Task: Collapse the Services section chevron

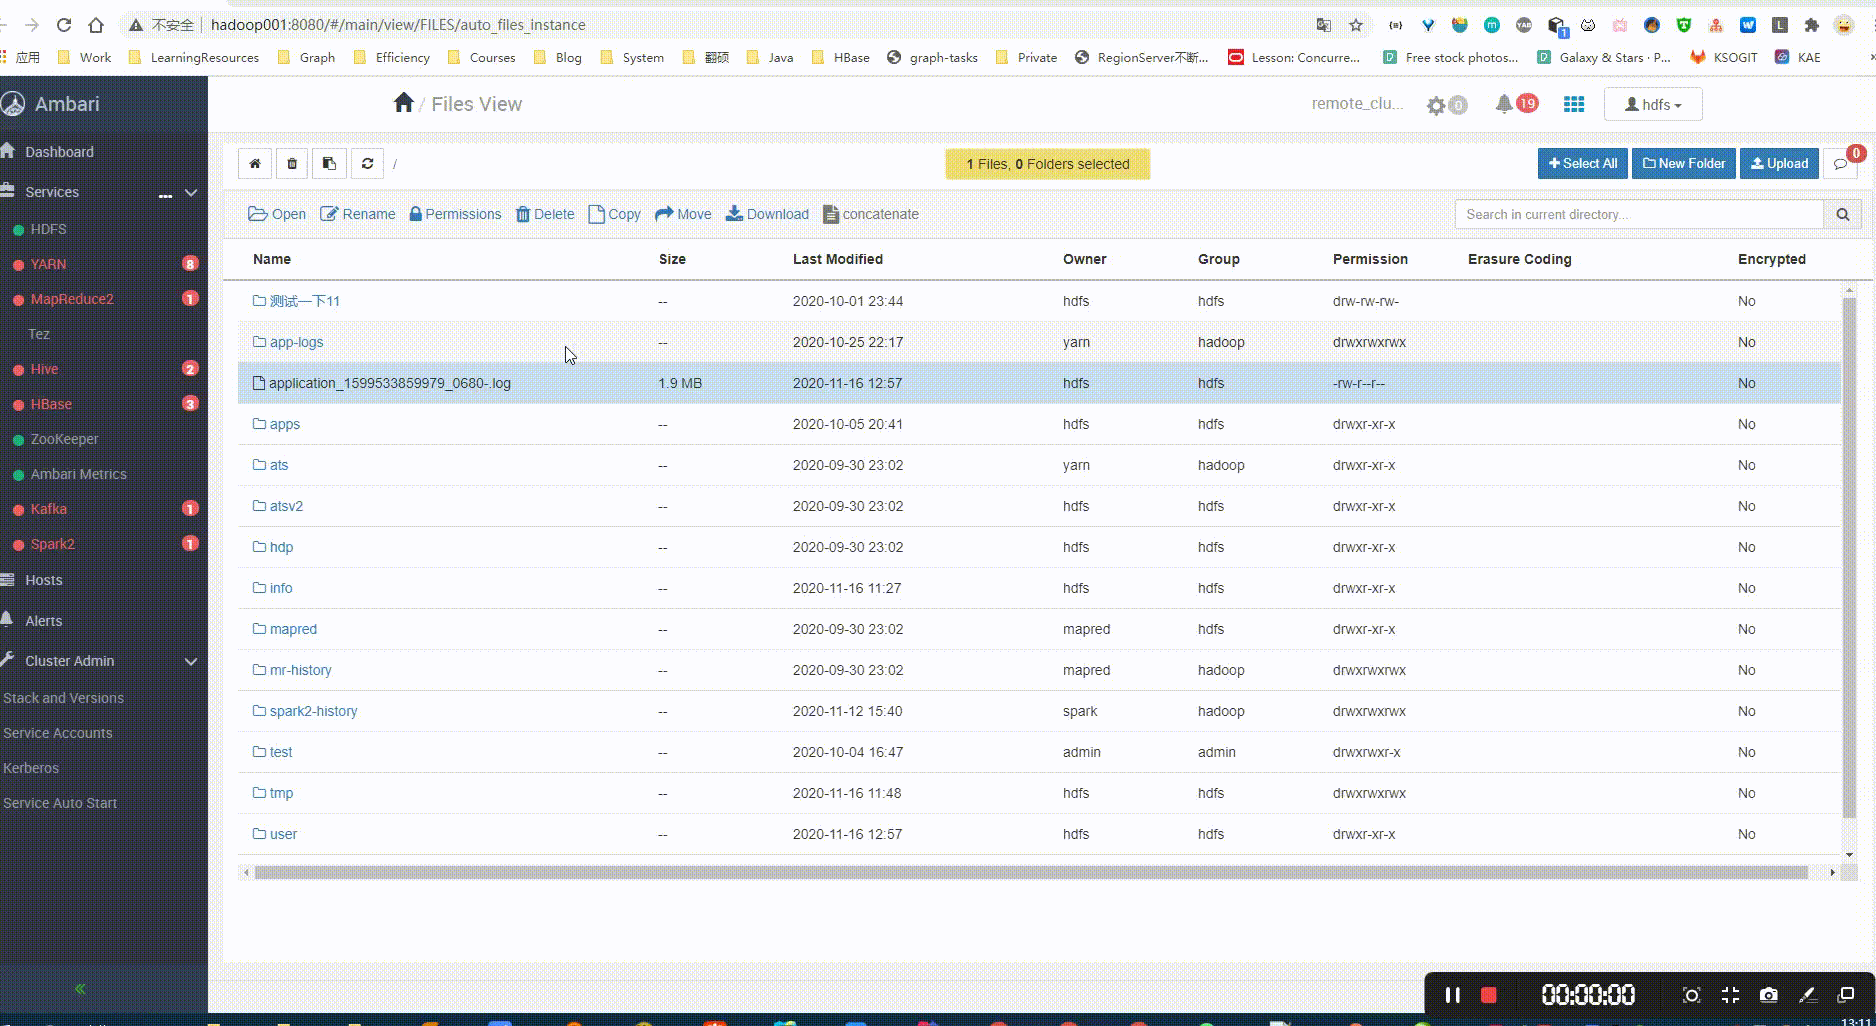Action: pyautogui.click(x=191, y=192)
